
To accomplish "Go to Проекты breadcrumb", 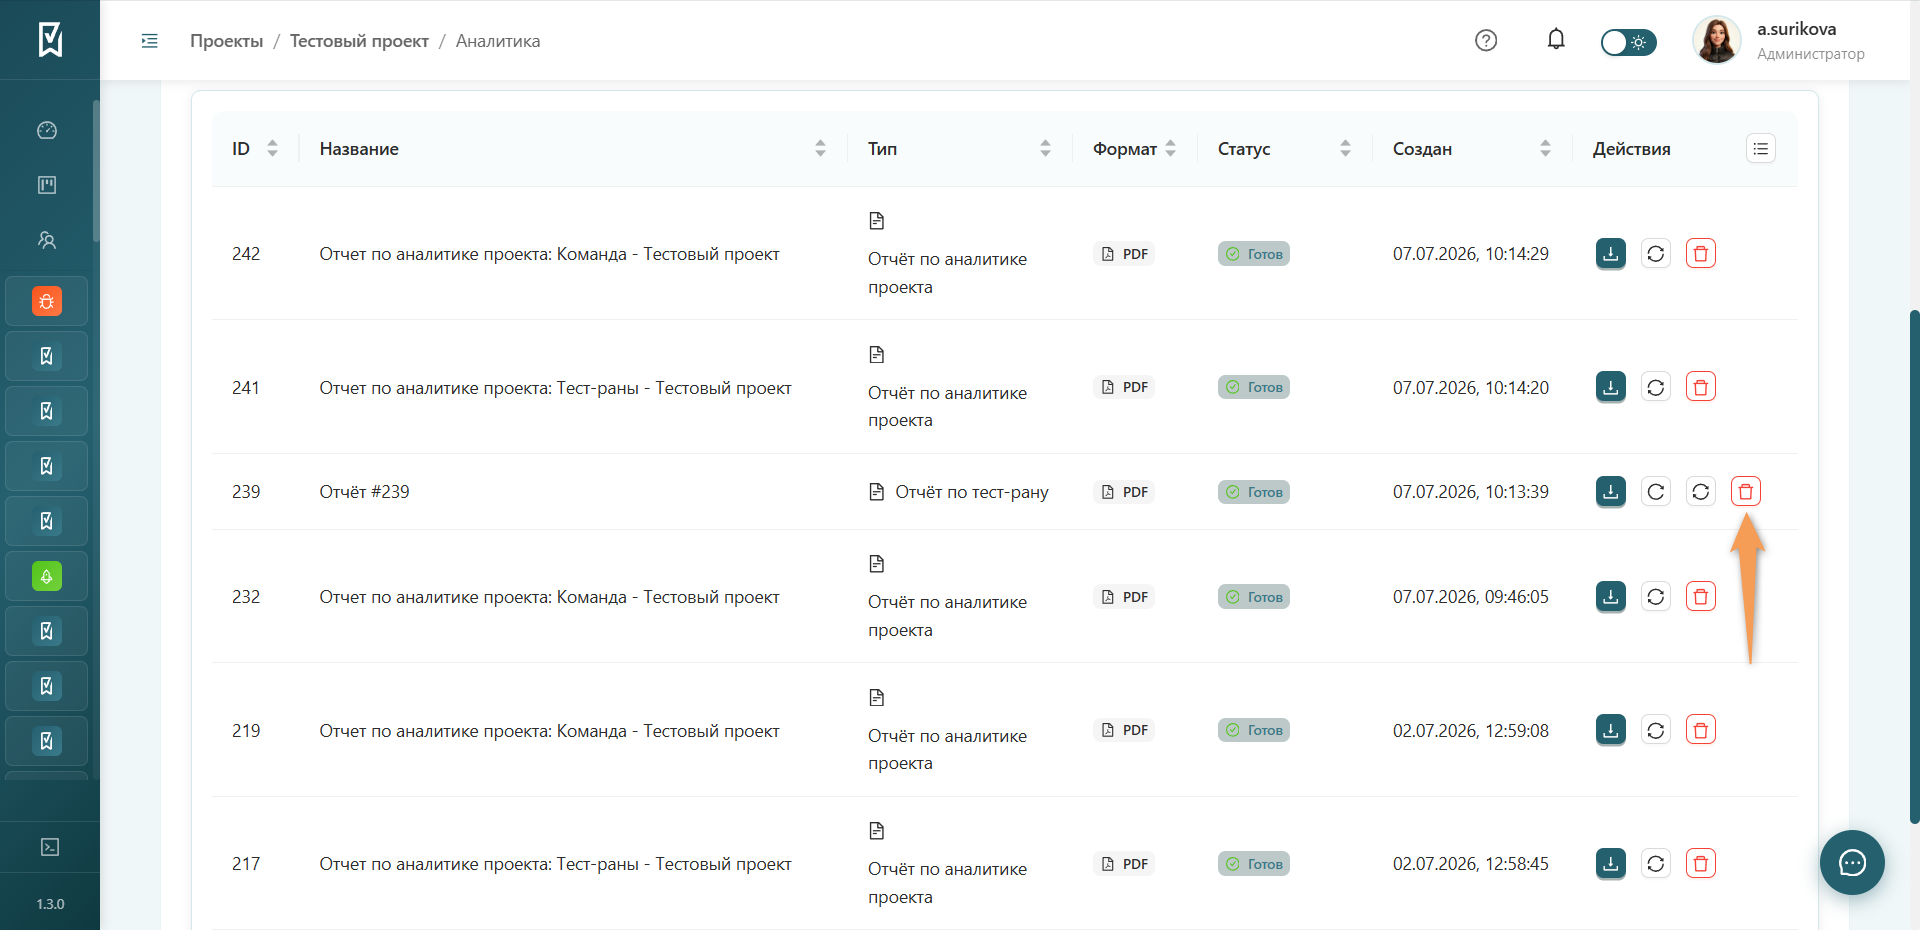I will 227,41.
